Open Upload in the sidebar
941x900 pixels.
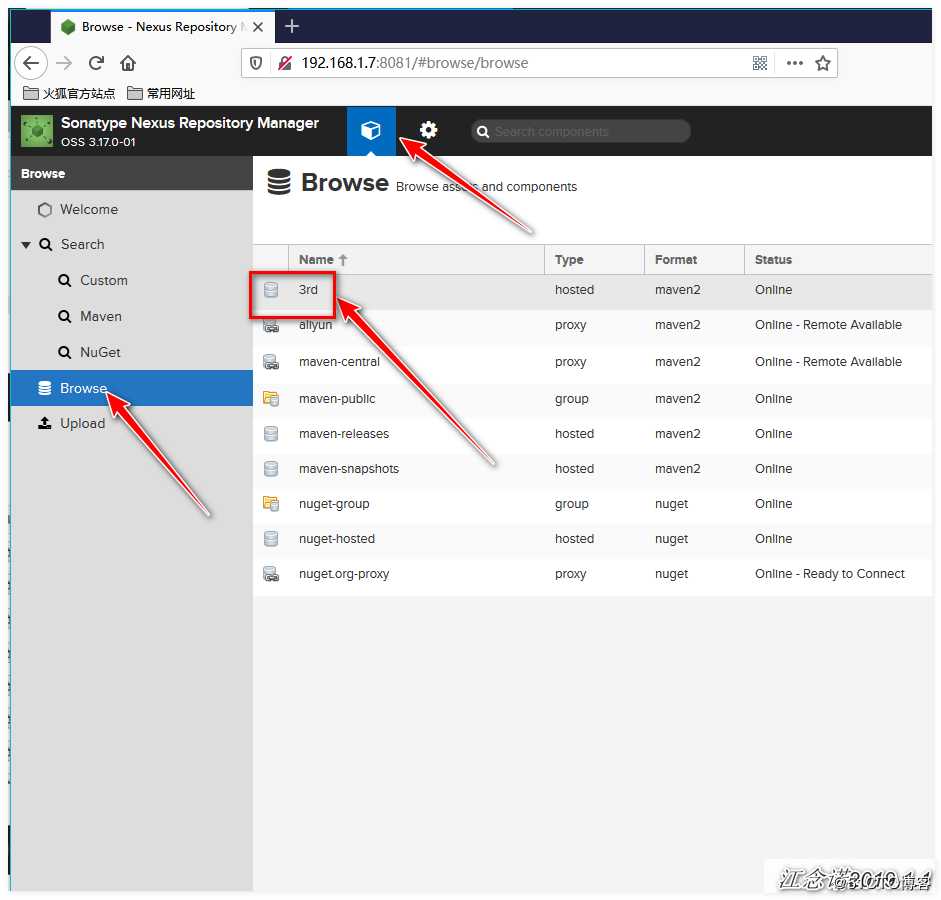click(x=82, y=423)
